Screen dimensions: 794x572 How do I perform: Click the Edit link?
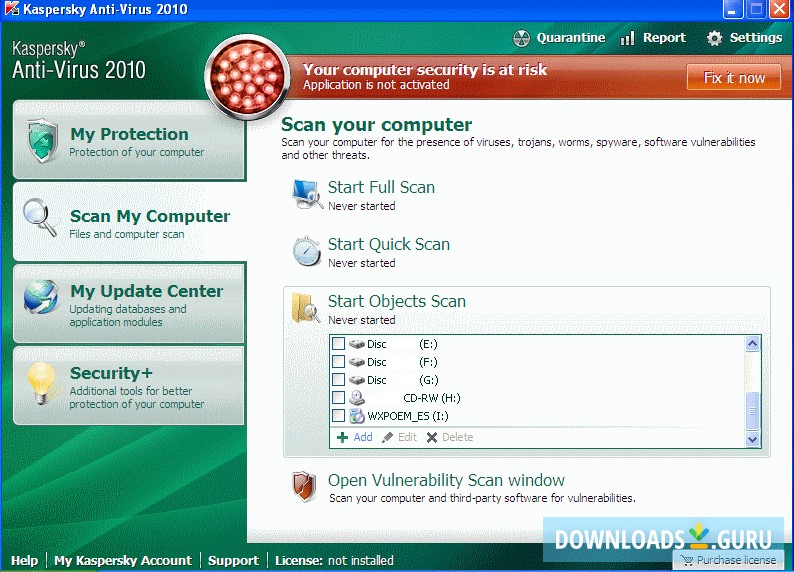(x=407, y=437)
